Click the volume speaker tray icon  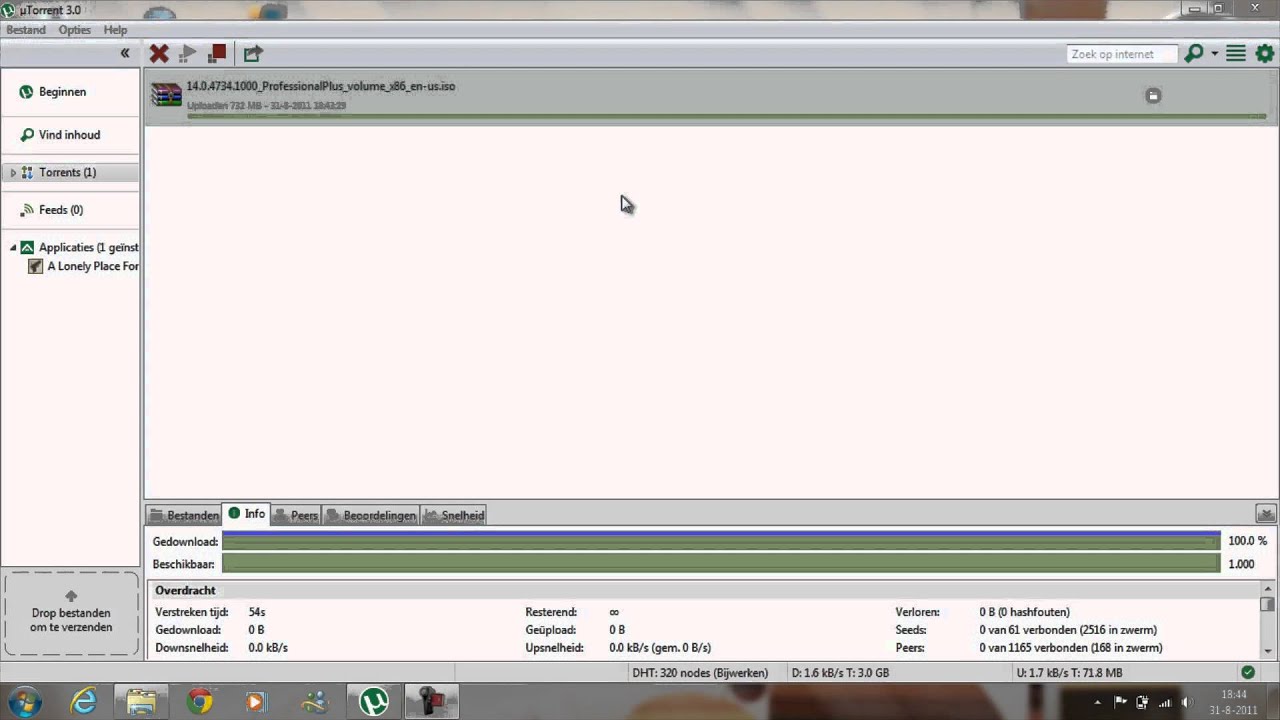(1186, 702)
